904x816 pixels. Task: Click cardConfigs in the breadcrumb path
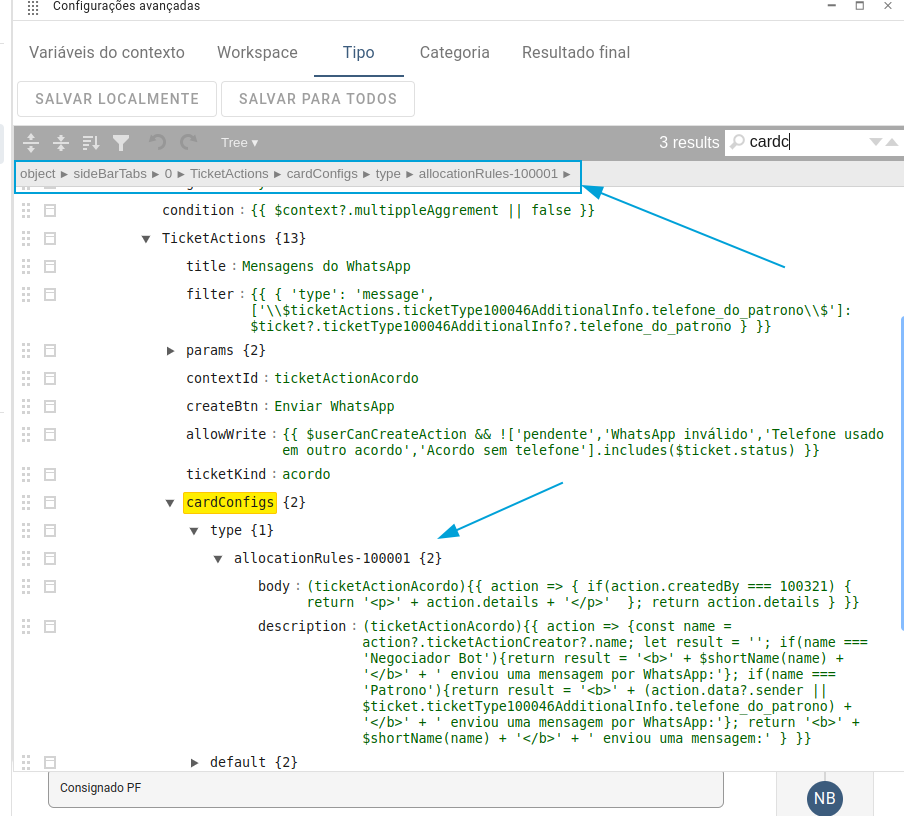pos(322,174)
